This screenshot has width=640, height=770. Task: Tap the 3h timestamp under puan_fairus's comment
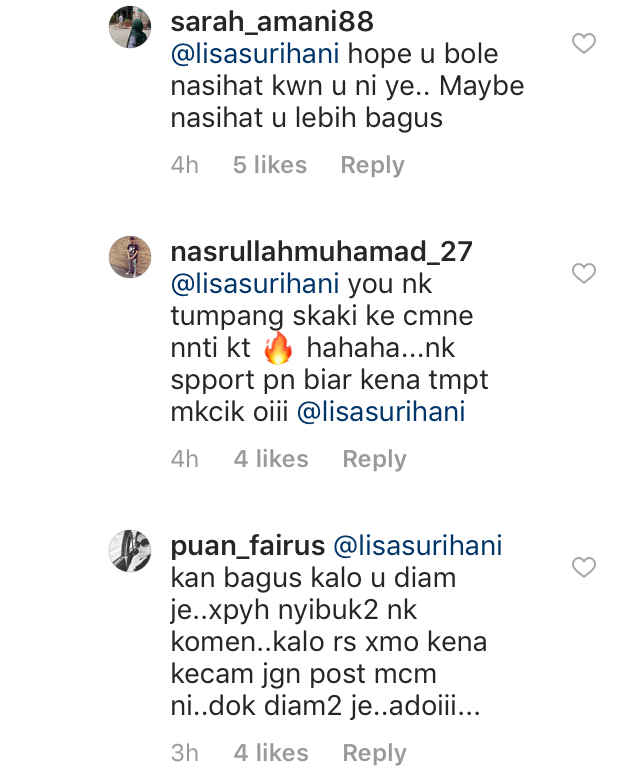click(185, 753)
